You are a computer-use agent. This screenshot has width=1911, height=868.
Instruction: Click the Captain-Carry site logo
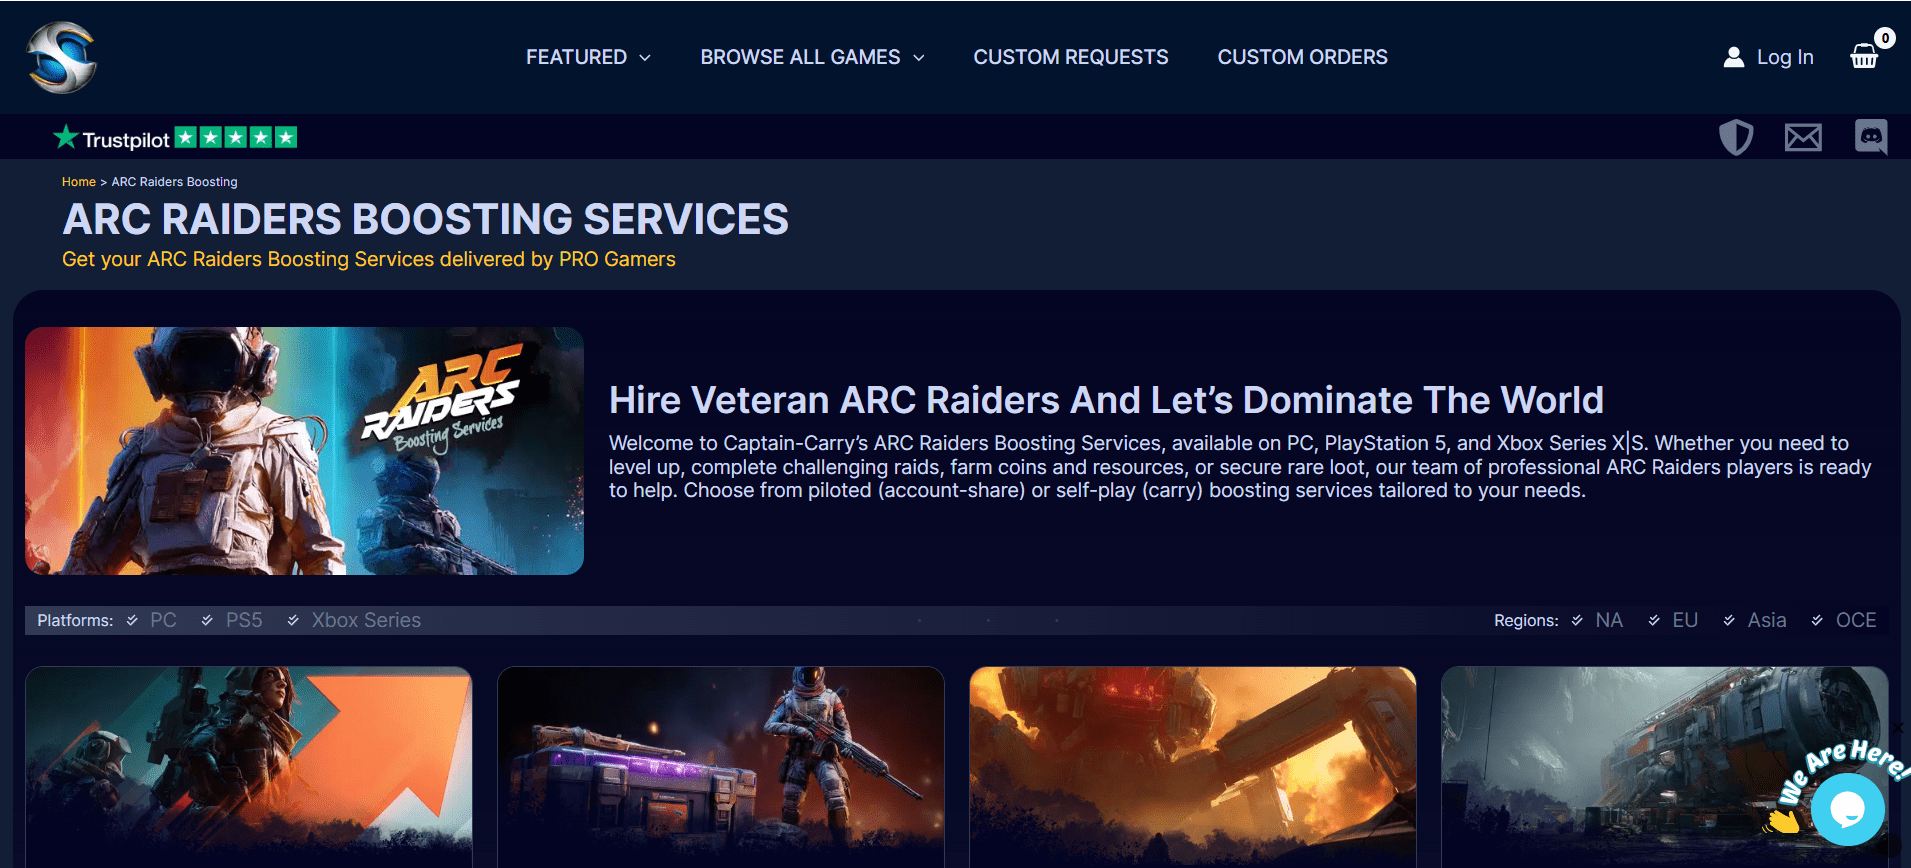[62, 57]
